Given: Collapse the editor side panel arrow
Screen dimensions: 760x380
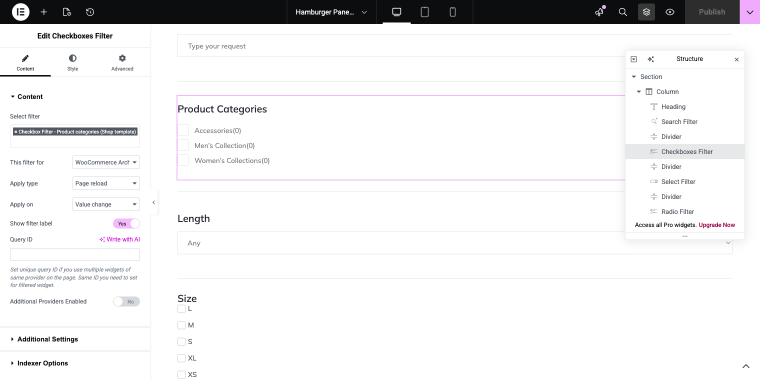Looking at the screenshot, I should (x=154, y=203).
